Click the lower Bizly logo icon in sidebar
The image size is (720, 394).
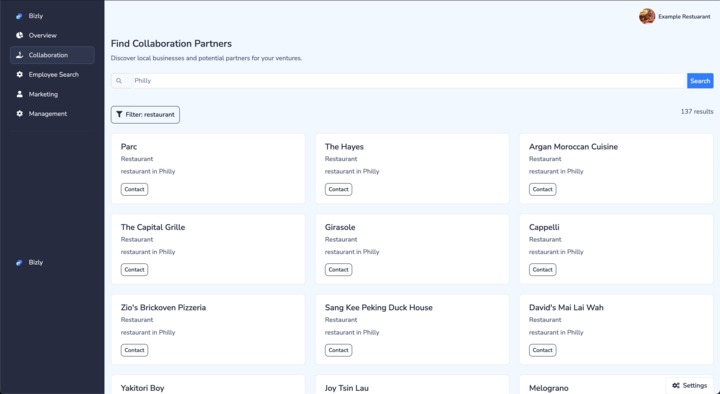coord(19,263)
